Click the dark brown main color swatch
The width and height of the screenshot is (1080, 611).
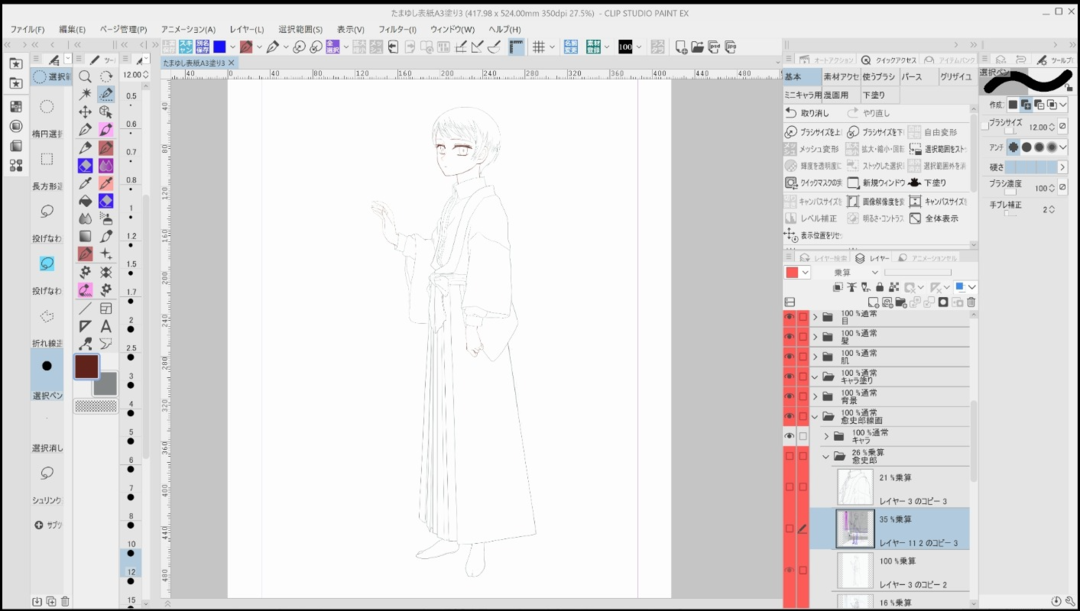point(86,365)
